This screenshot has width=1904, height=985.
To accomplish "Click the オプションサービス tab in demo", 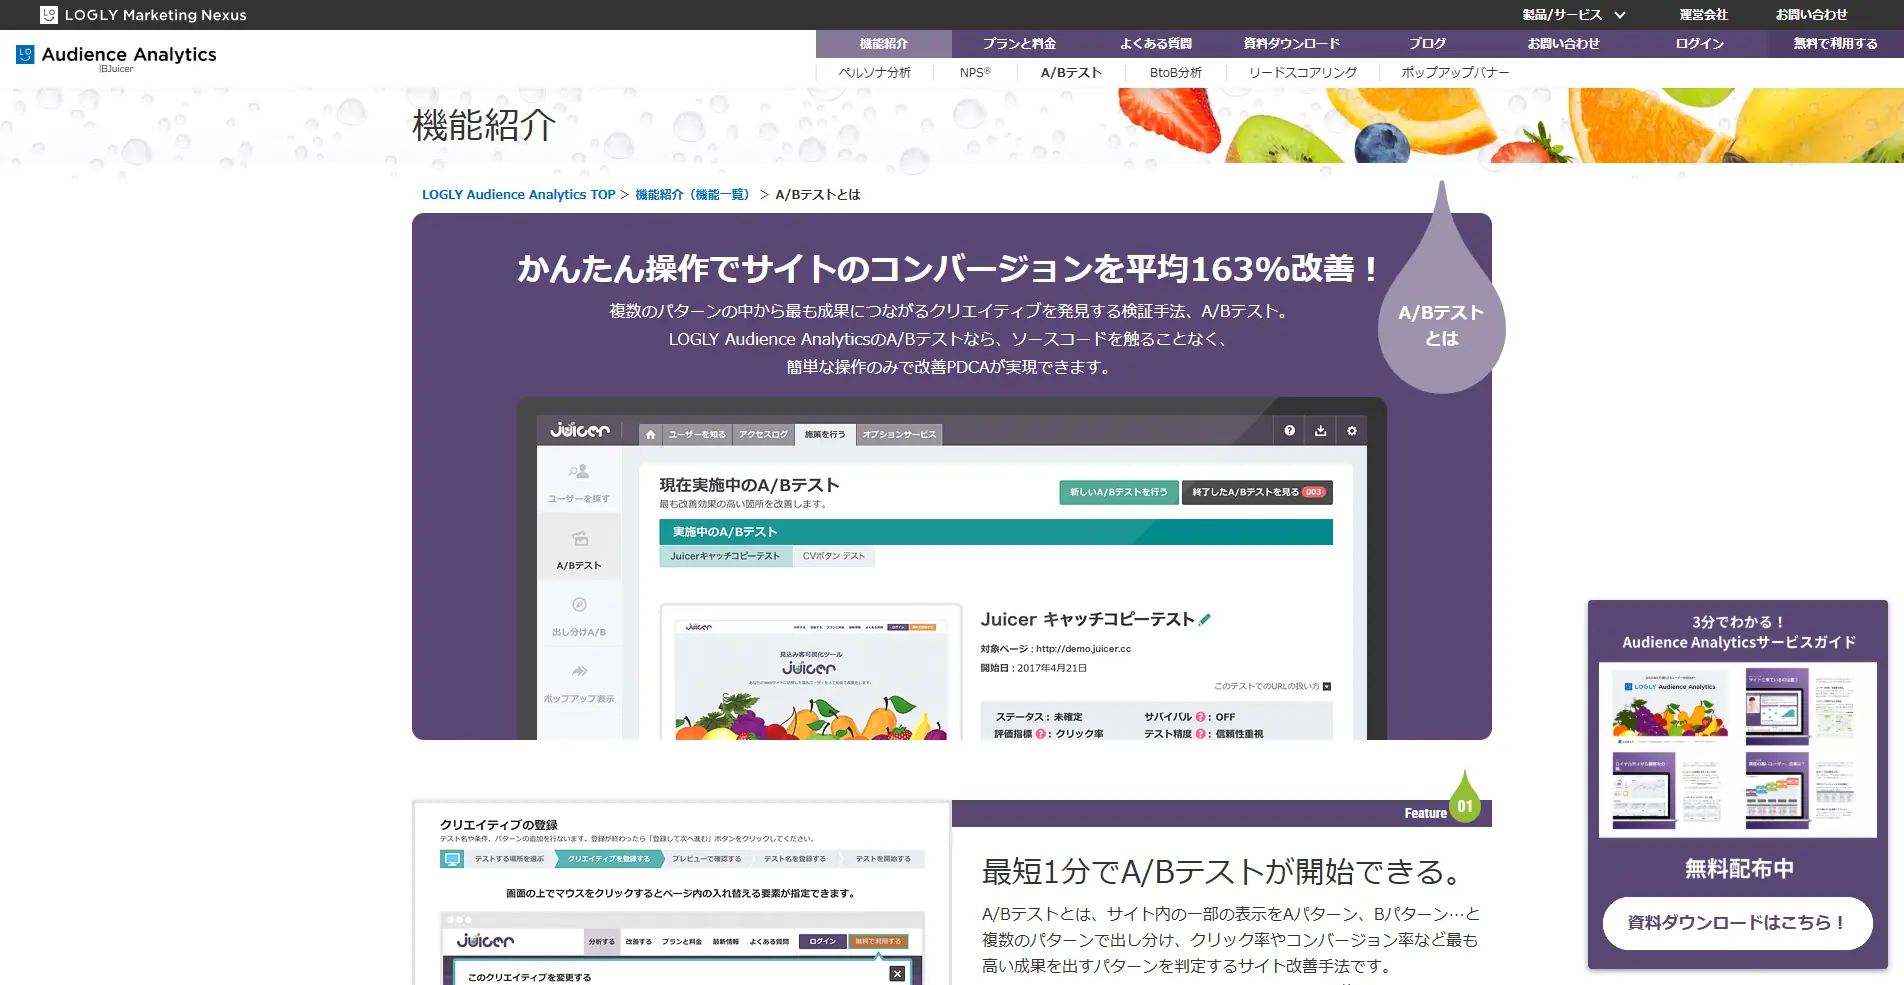I will click(899, 434).
